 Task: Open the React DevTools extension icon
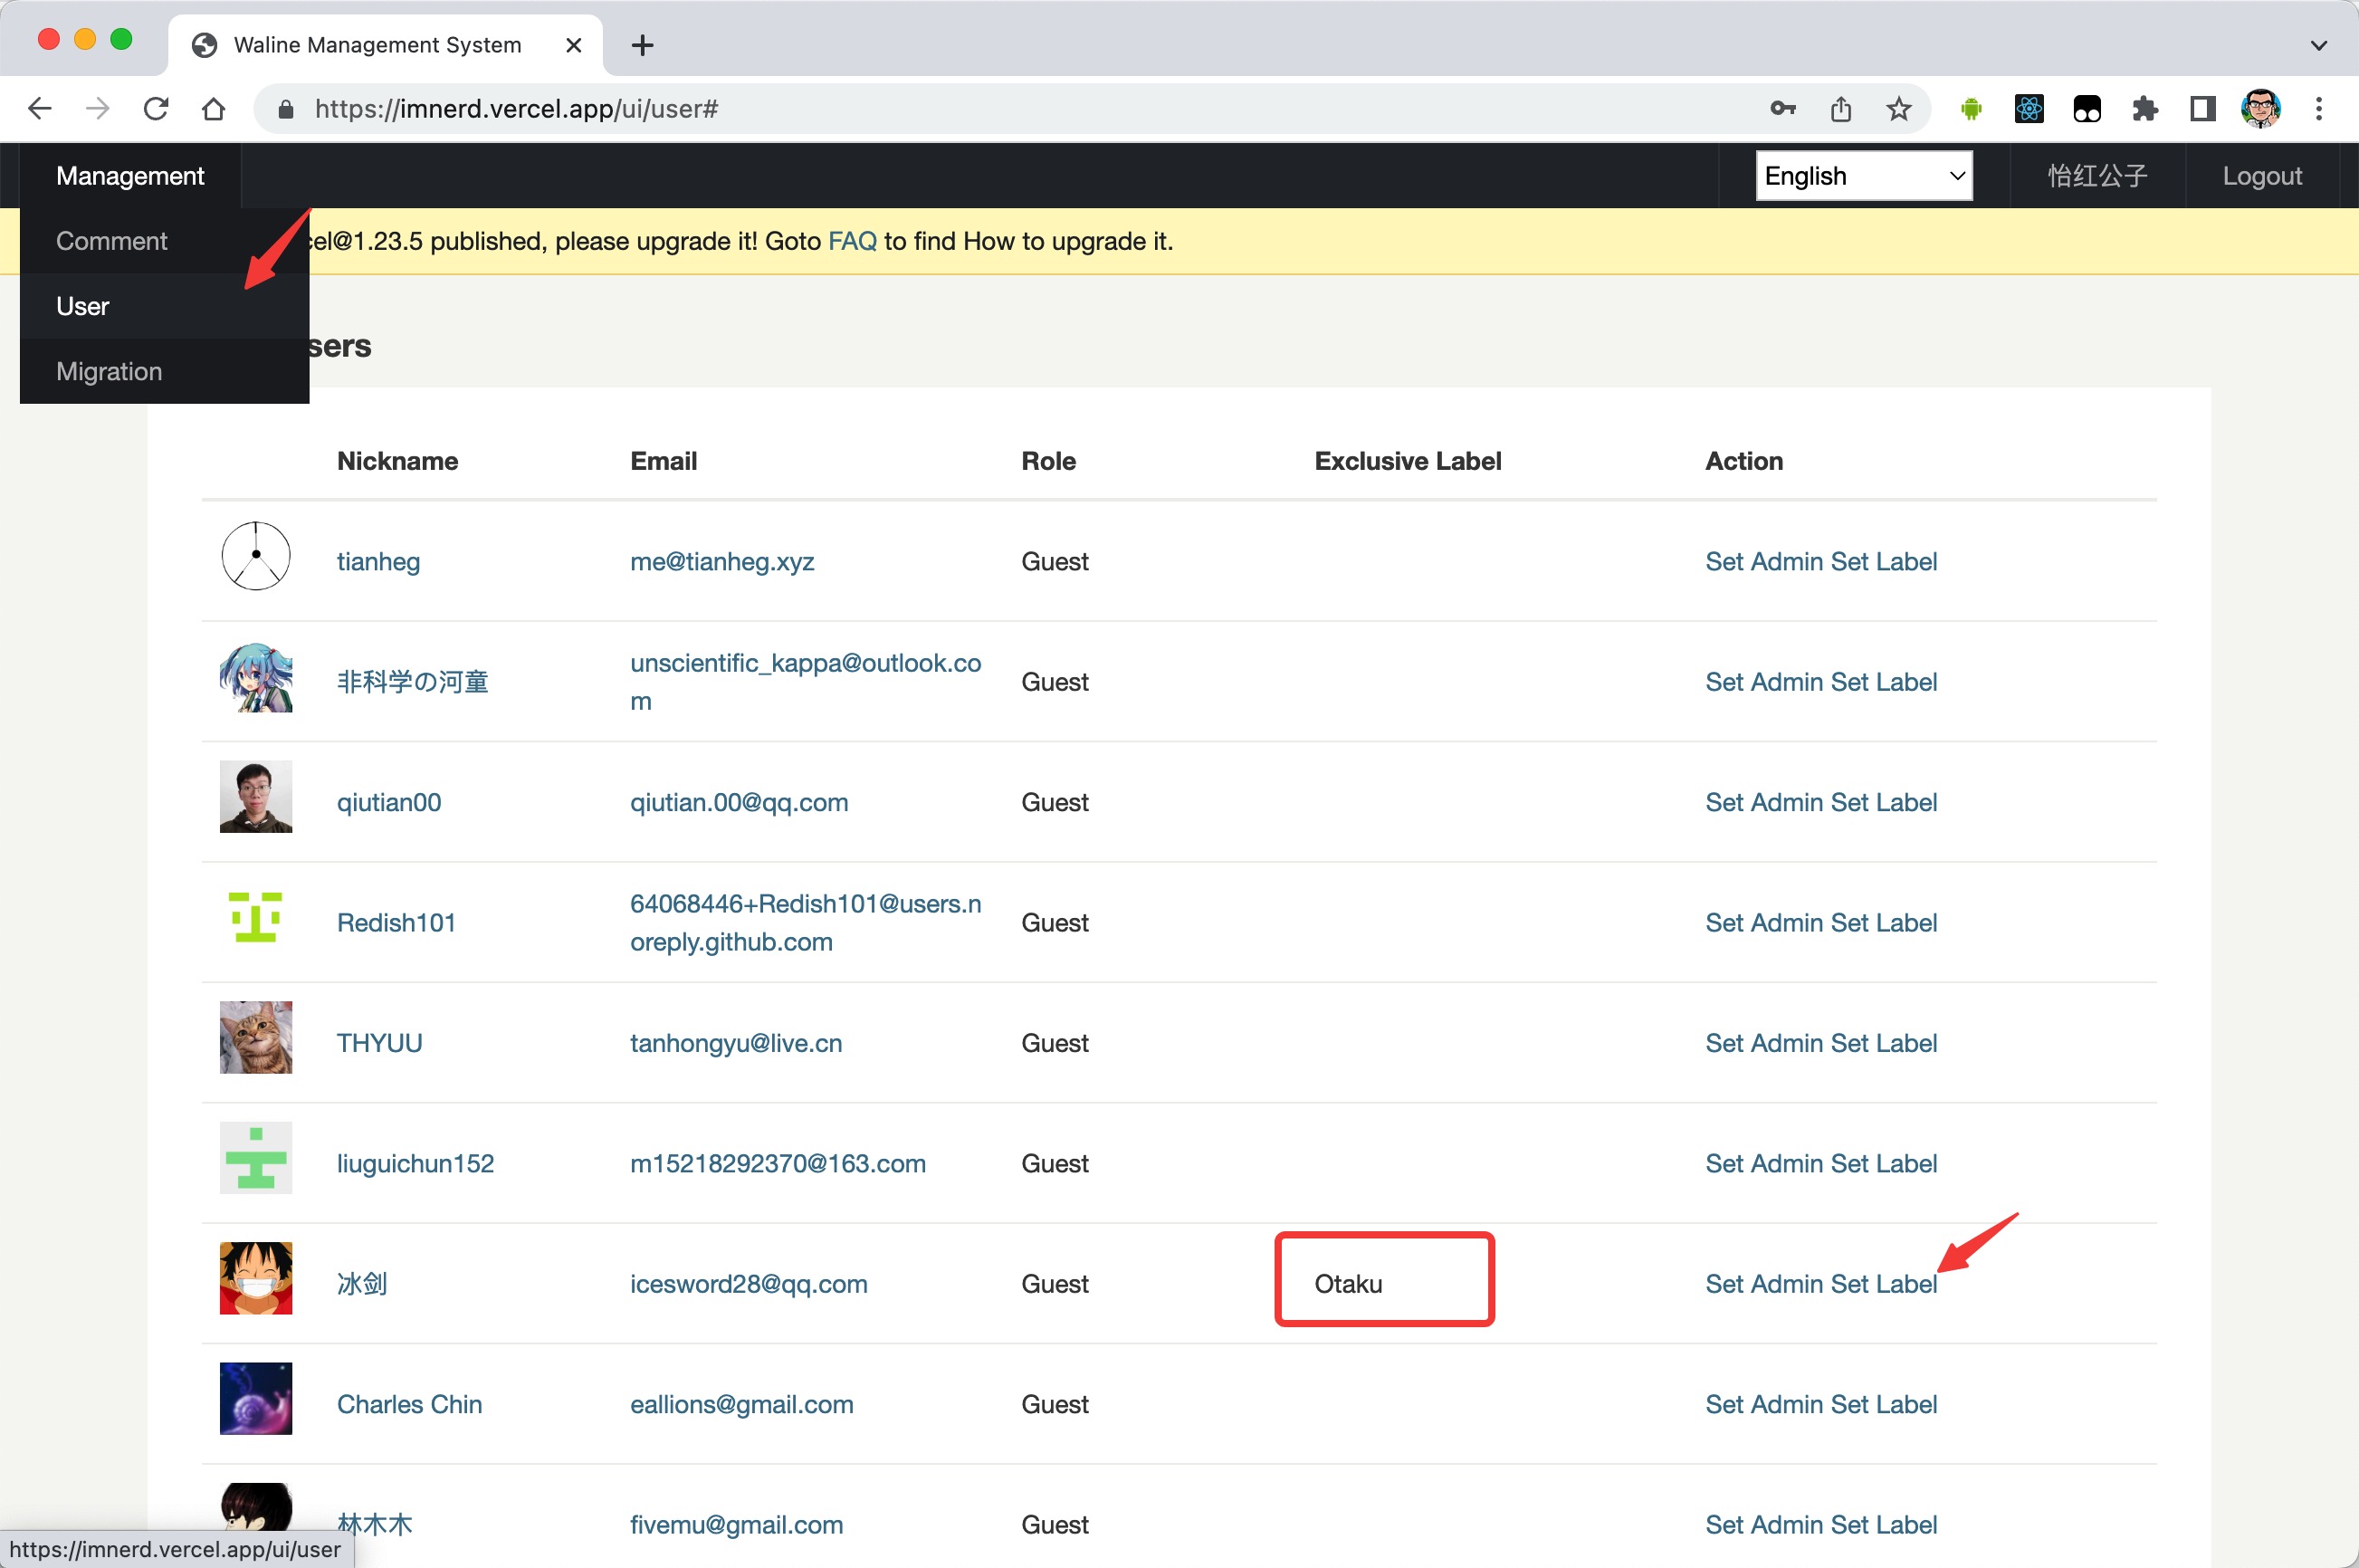(x=2028, y=109)
